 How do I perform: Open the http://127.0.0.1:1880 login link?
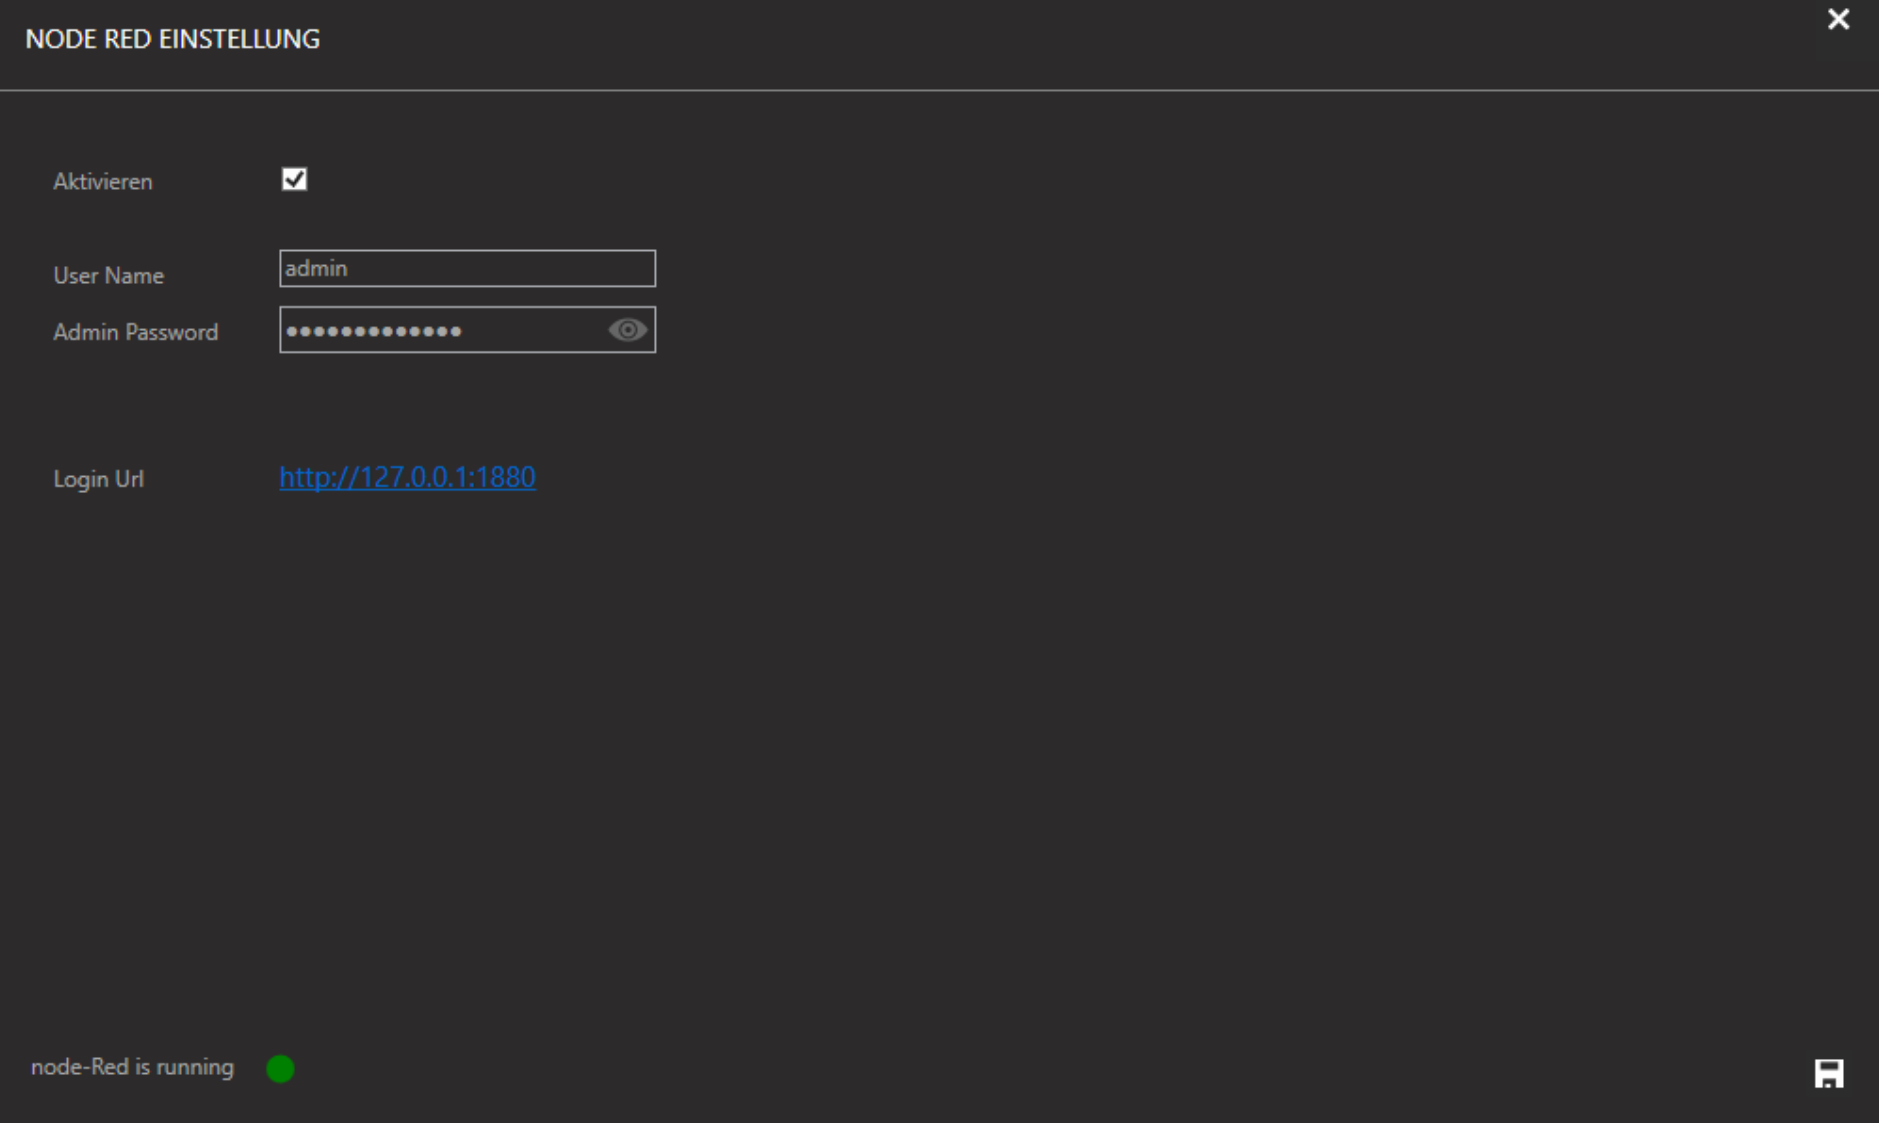pyautogui.click(x=407, y=477)
